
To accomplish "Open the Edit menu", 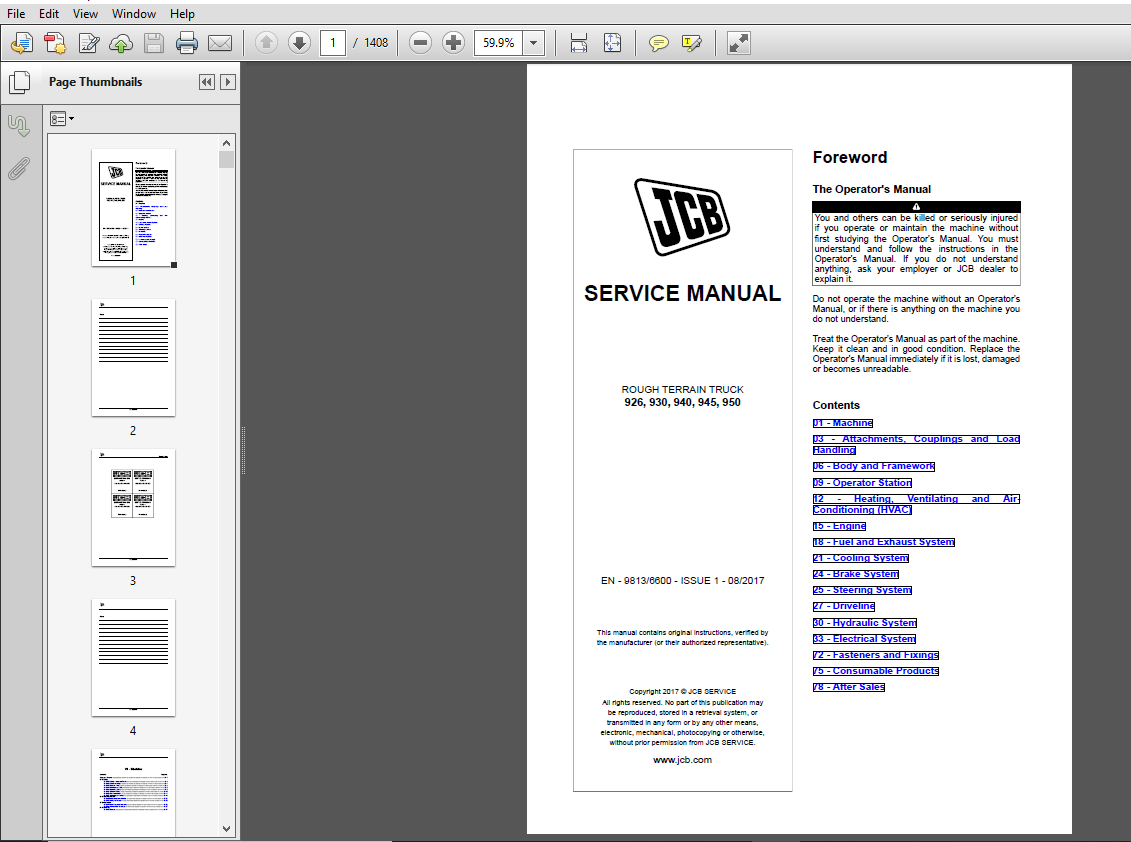I will 49,14.
